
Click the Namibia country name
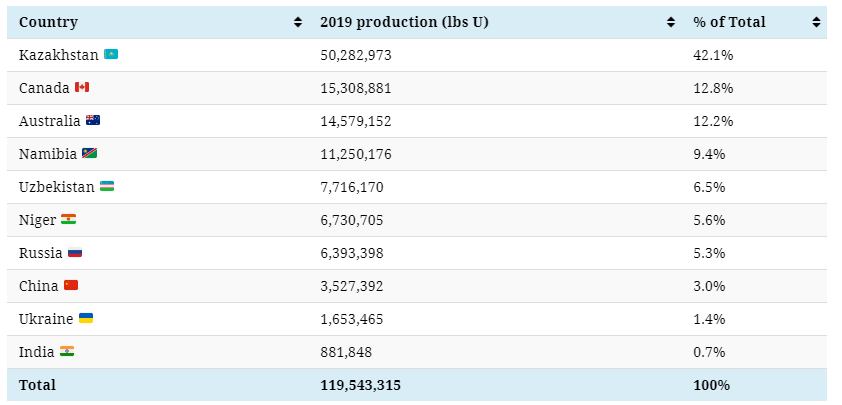click(x=47, y=154)
